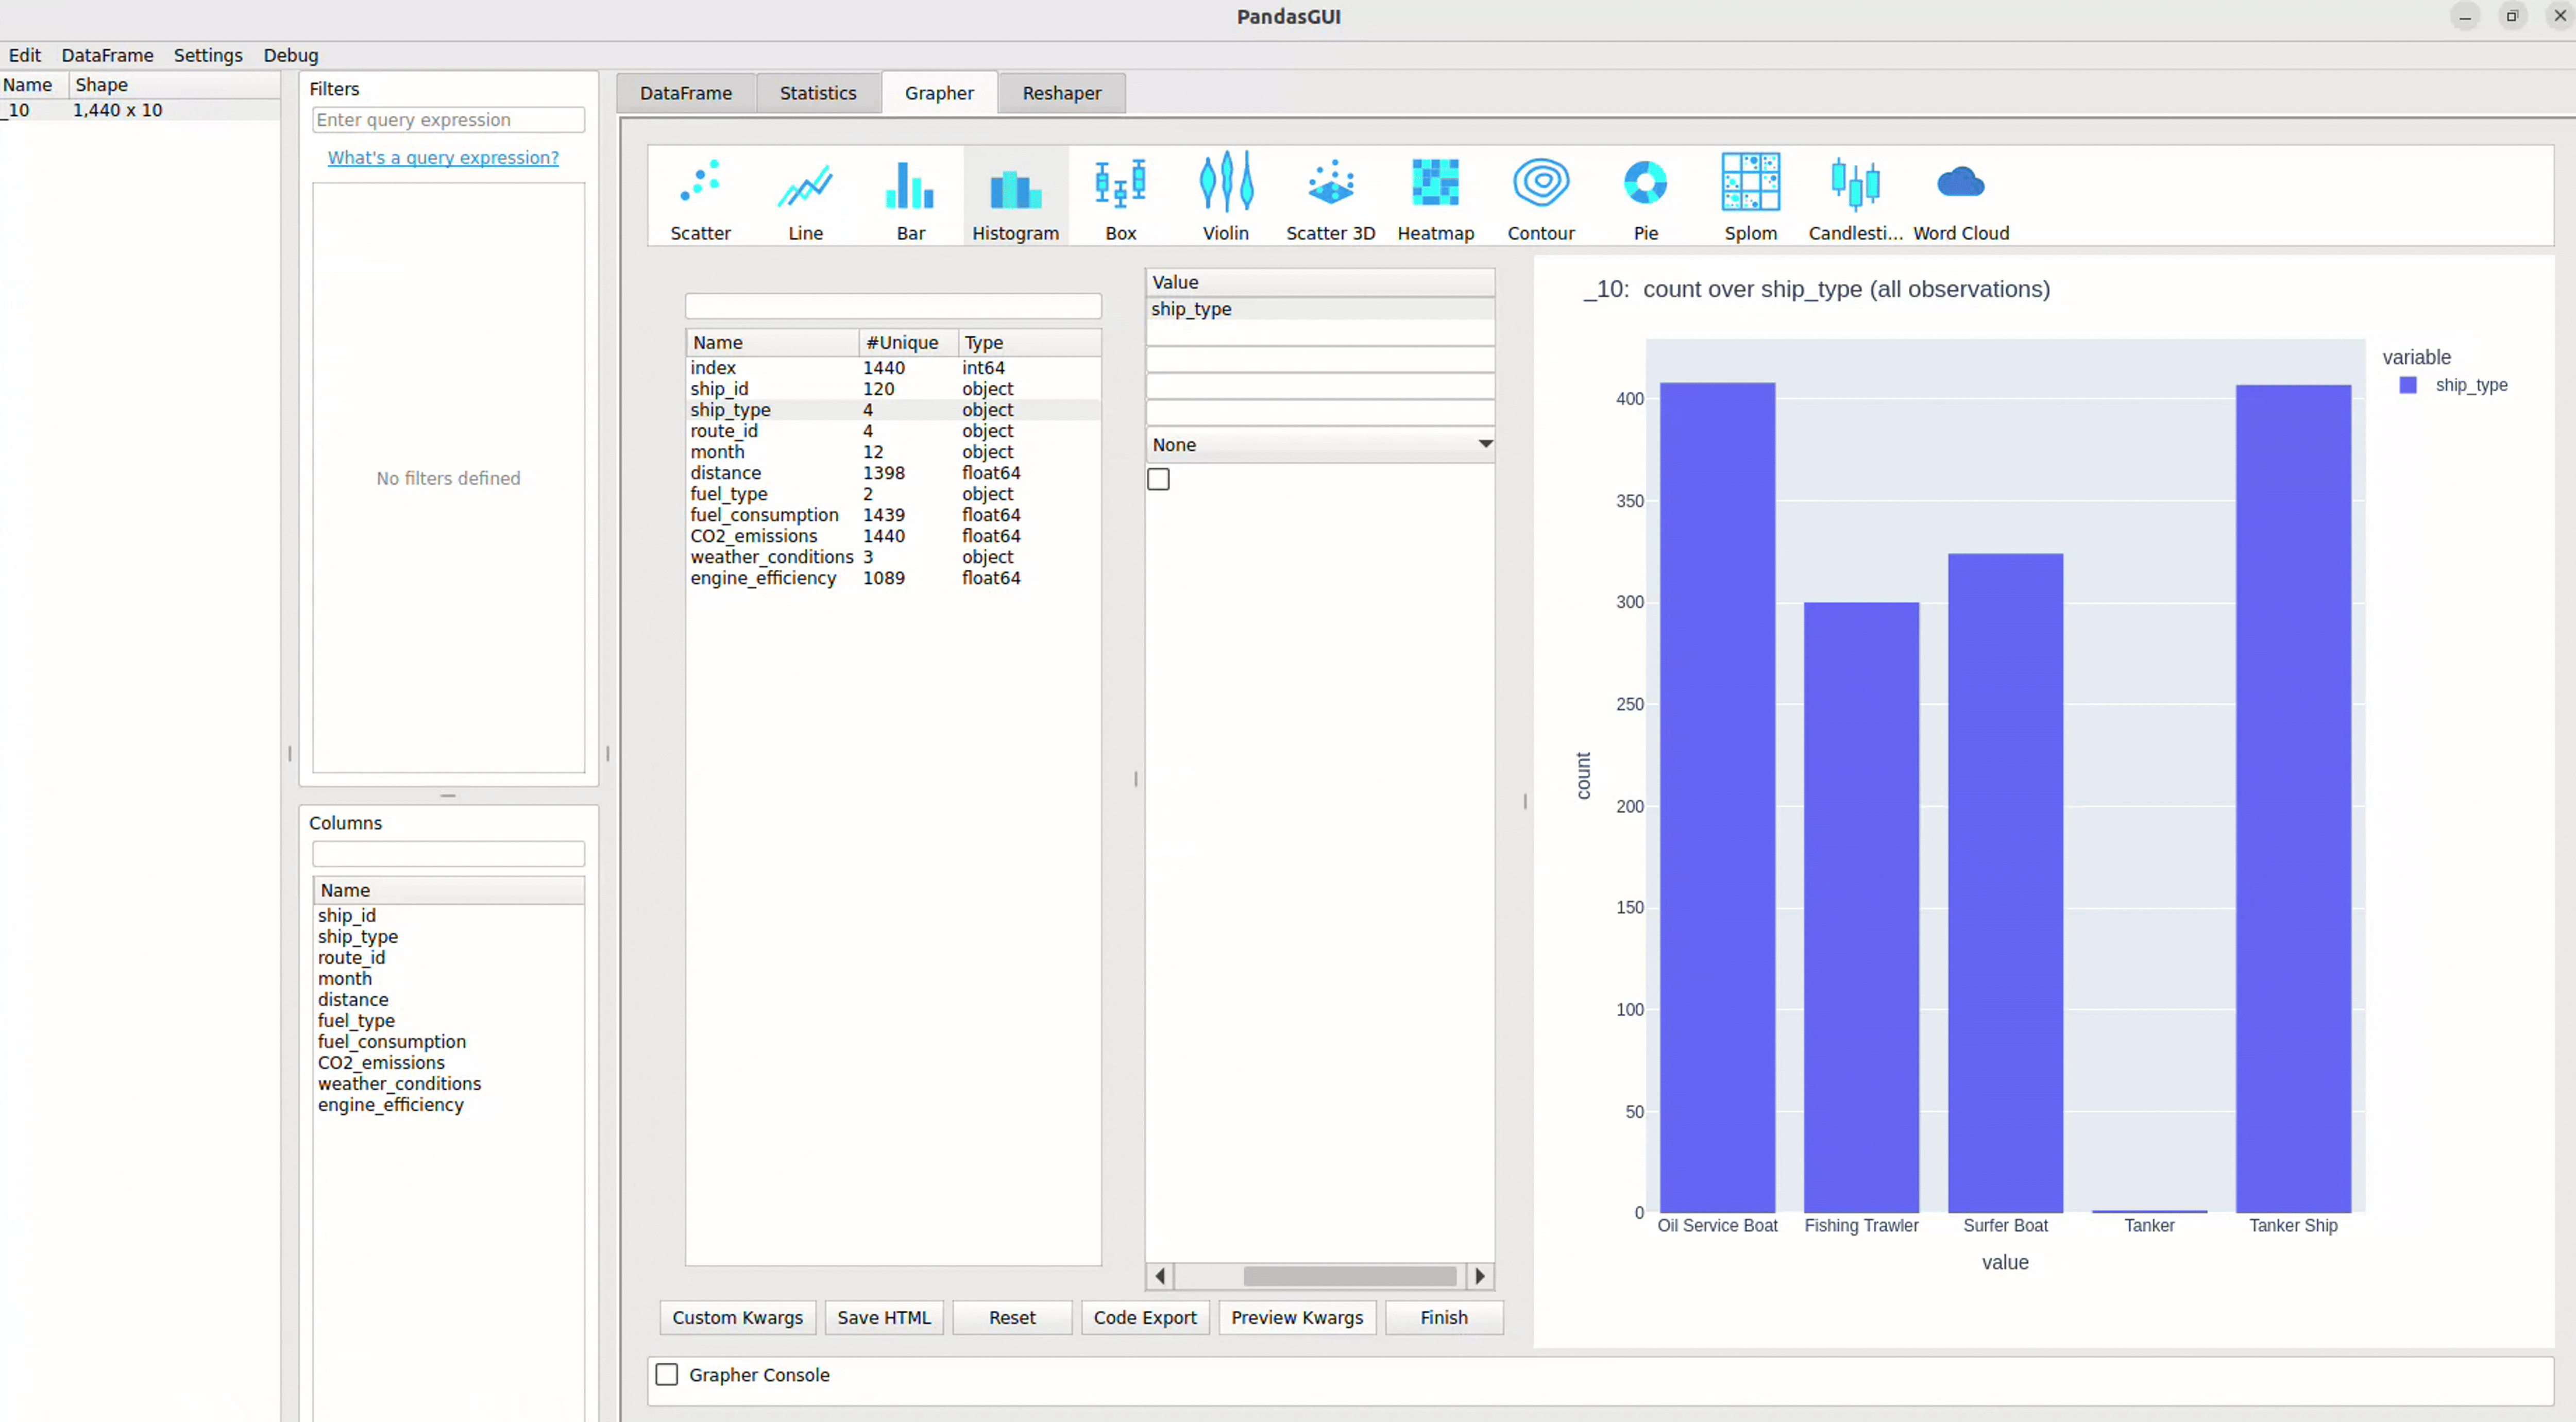Screen dimensions: 2576x1422
Task: Click the Oil Service Boat bar in chart
Action: (1717, 797)
